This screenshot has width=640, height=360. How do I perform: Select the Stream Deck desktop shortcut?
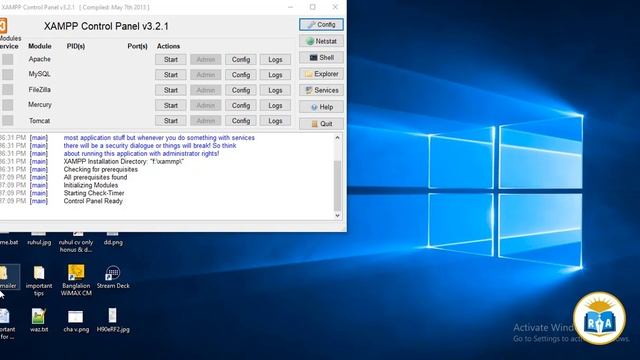tap(113, 277)
